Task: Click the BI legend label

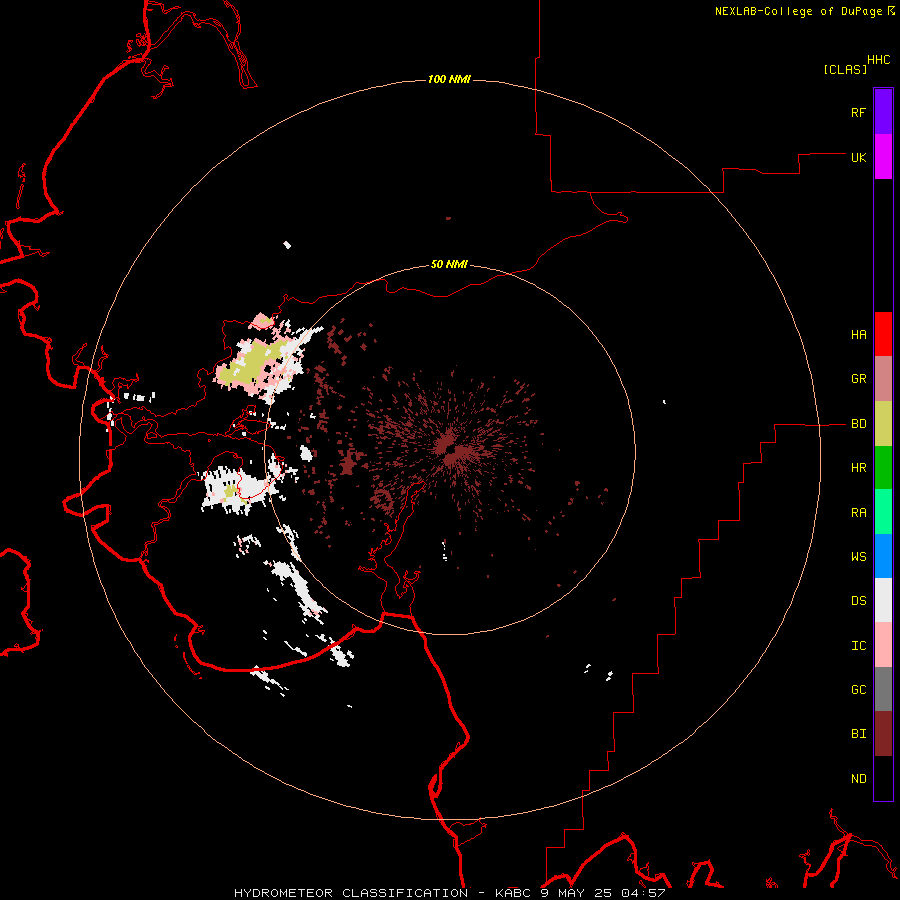Action: [x=858, y=734]
